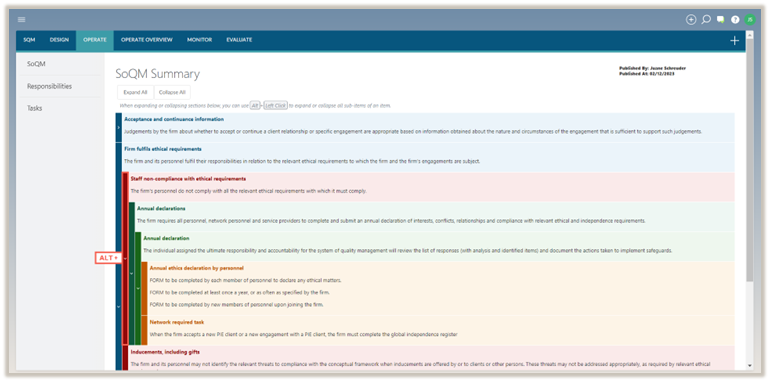Click the global independence register sentence
Screen dimensions: 770x382
point(303,334)
